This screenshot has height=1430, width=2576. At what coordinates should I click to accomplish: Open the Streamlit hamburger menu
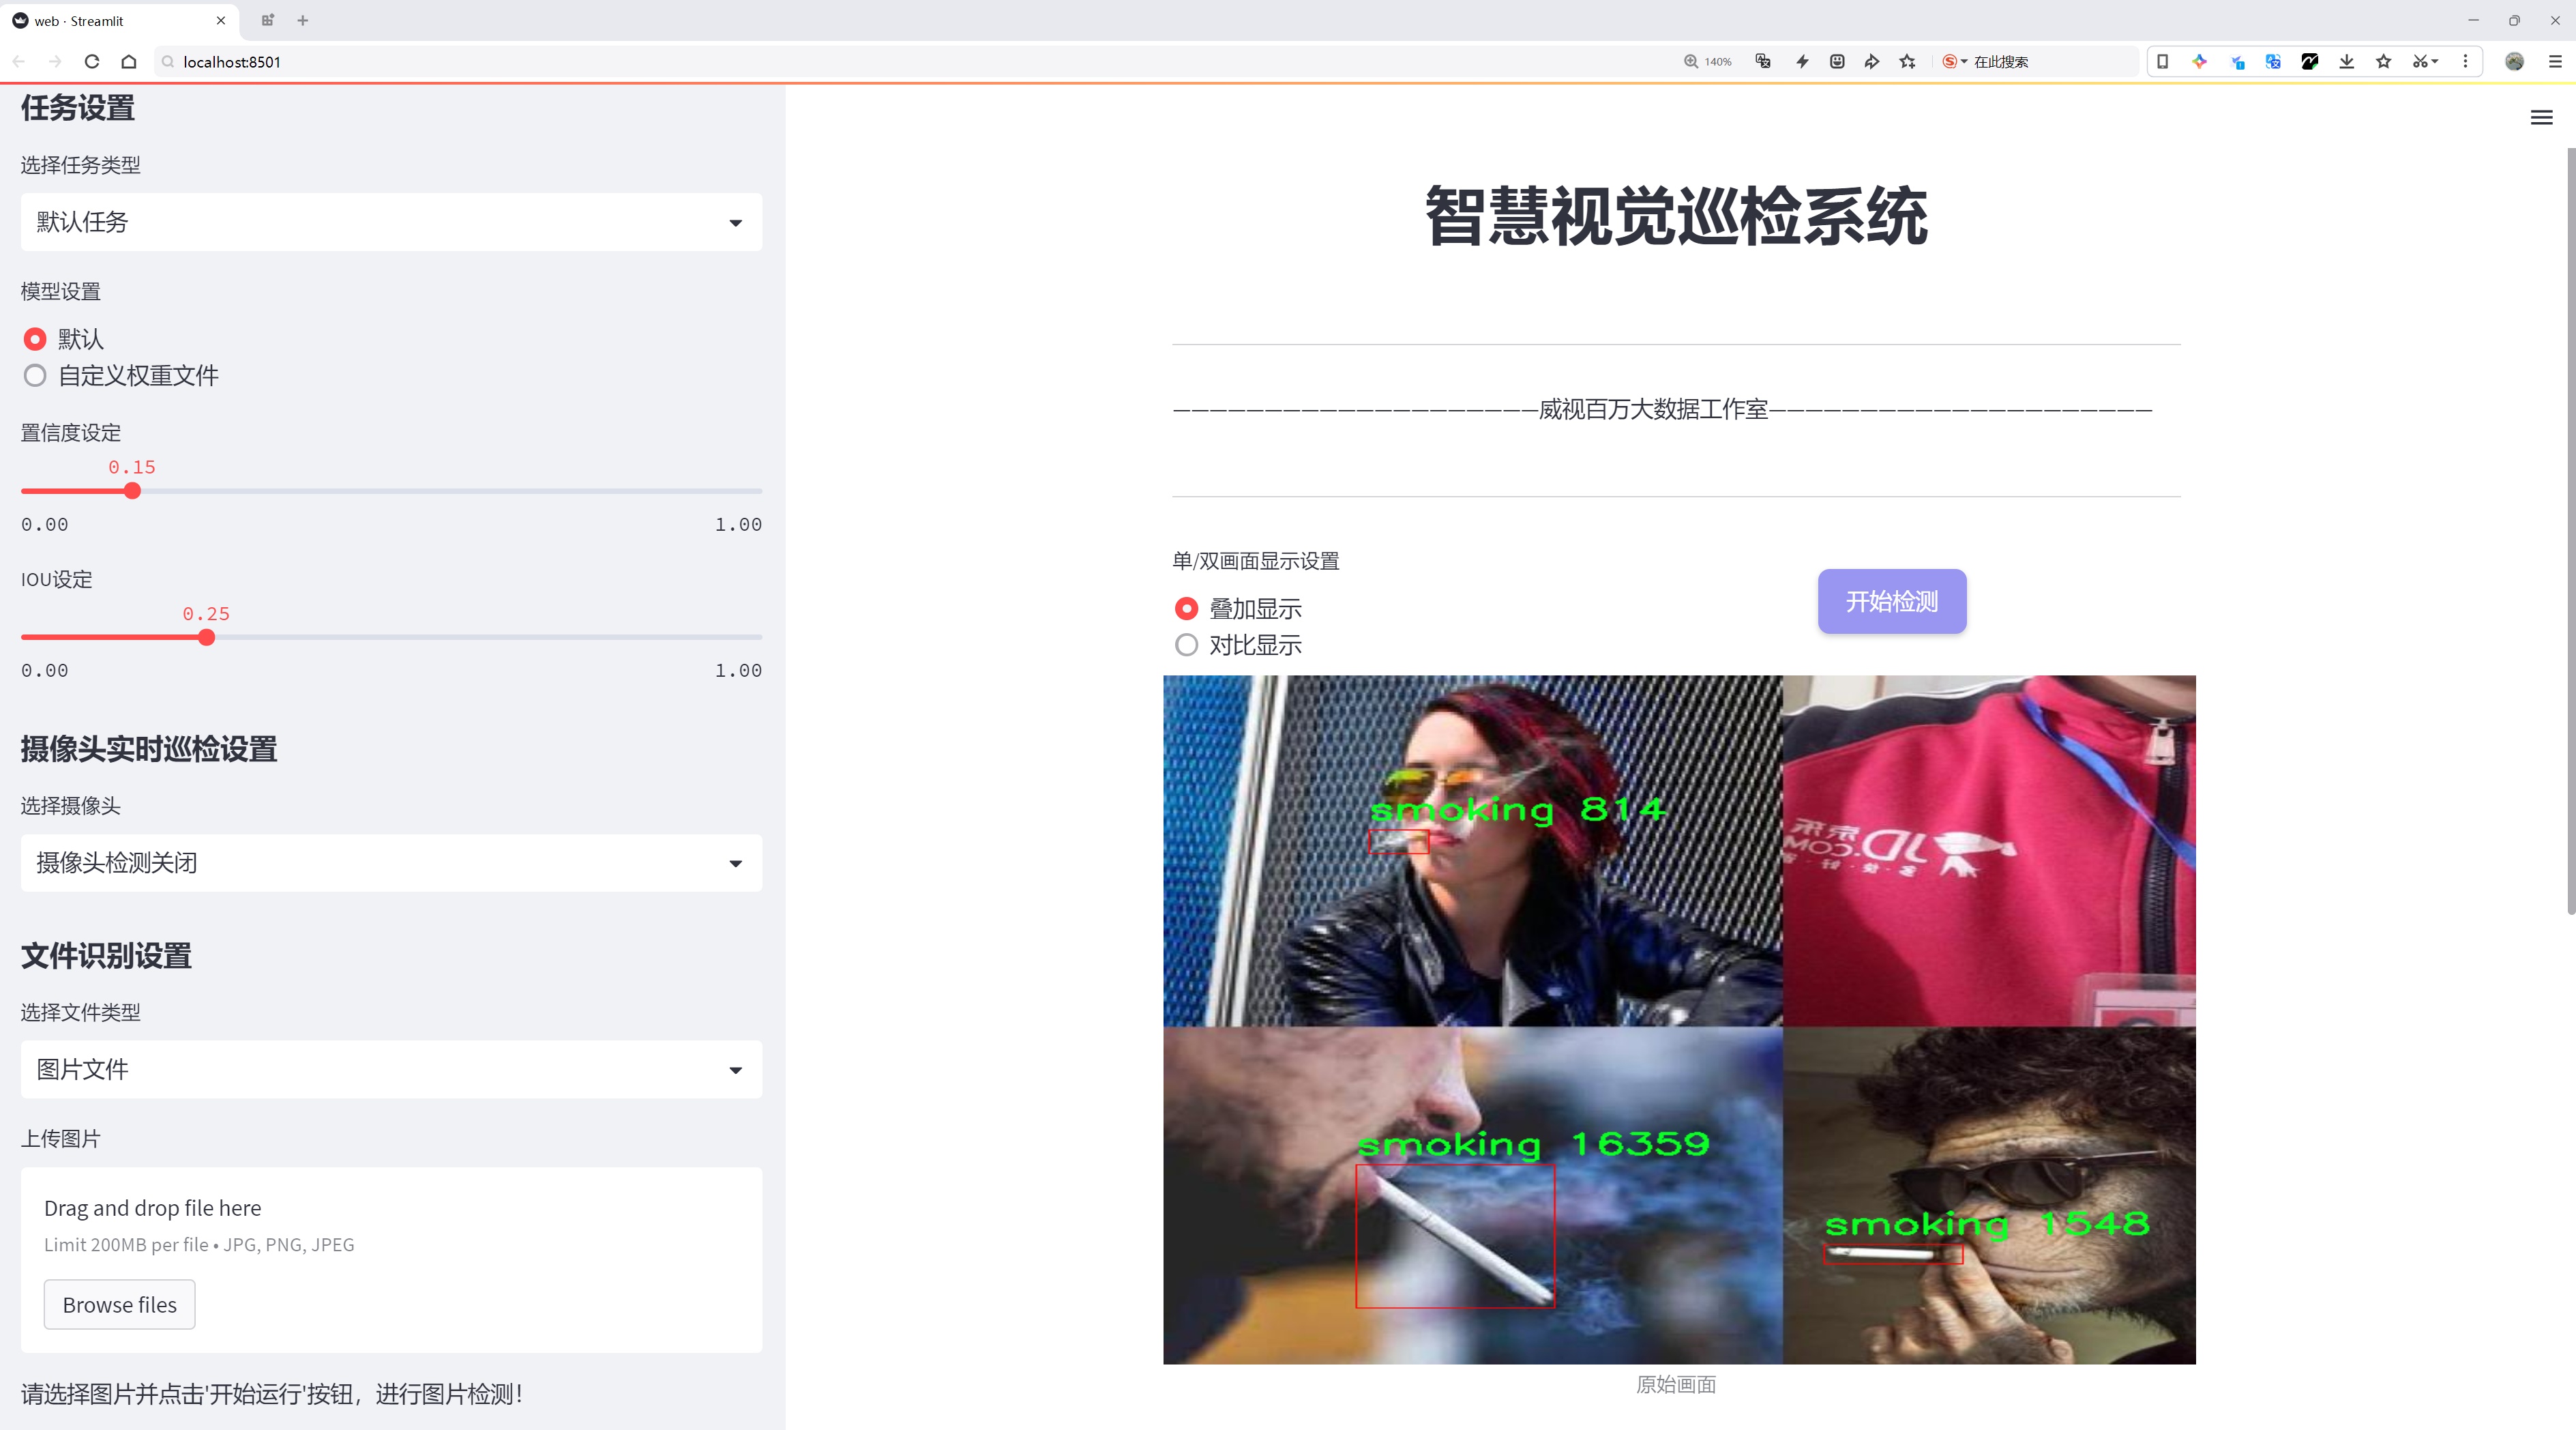click(2541, 118)
